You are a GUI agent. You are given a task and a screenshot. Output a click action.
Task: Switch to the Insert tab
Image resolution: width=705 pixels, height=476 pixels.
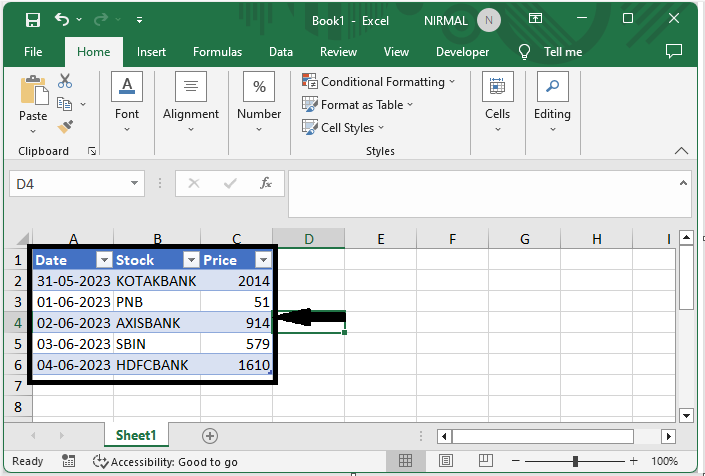tap(151, 52)
